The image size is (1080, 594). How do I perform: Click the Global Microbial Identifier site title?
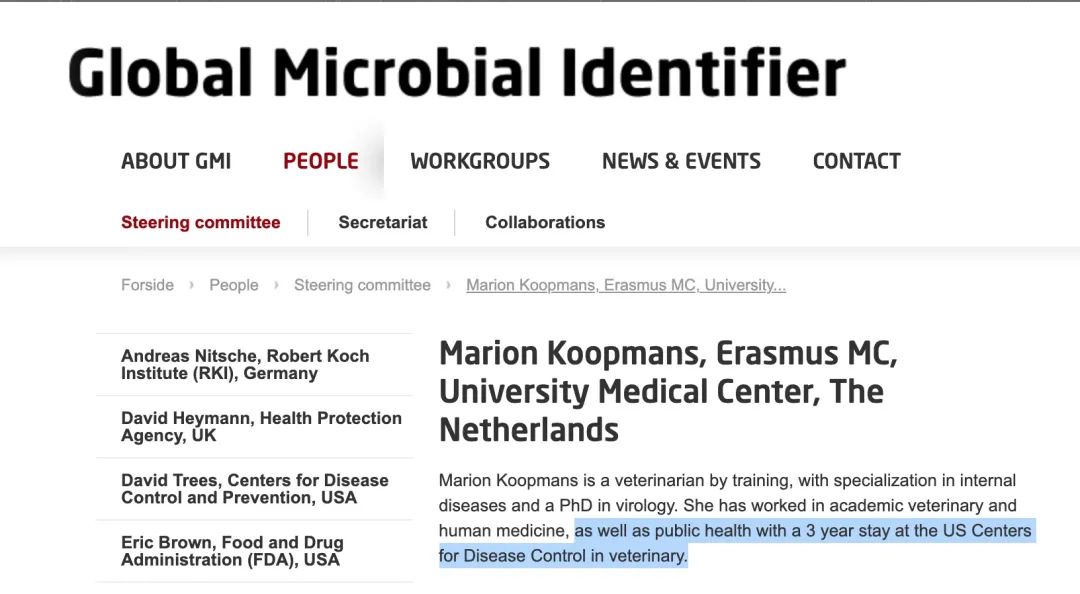(x=457, y=72)
